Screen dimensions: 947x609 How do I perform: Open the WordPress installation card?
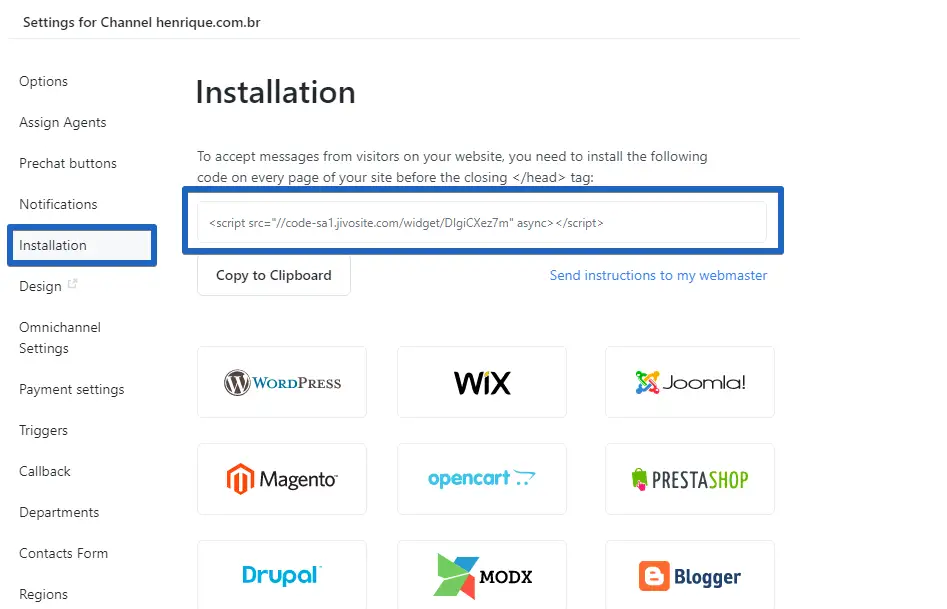pyautogui.click(x=281, y=382)
